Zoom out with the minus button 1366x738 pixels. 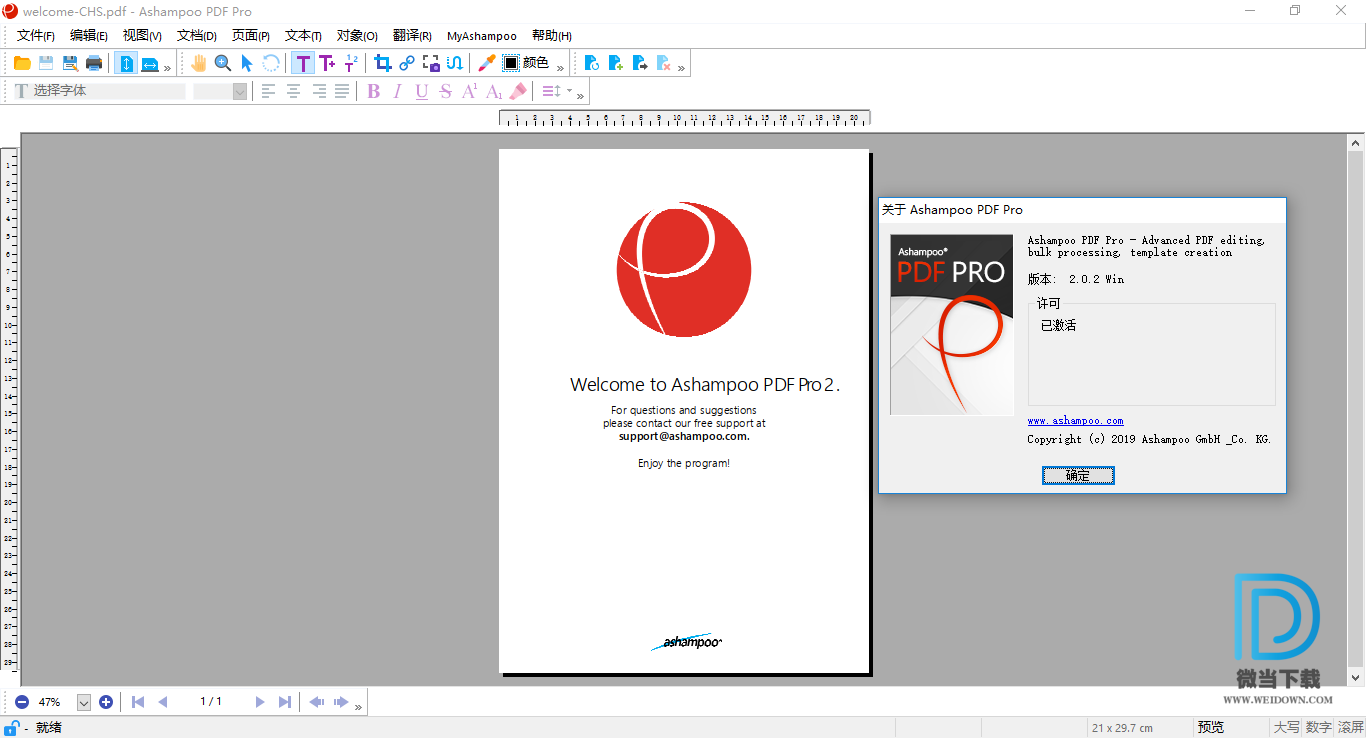22,702
